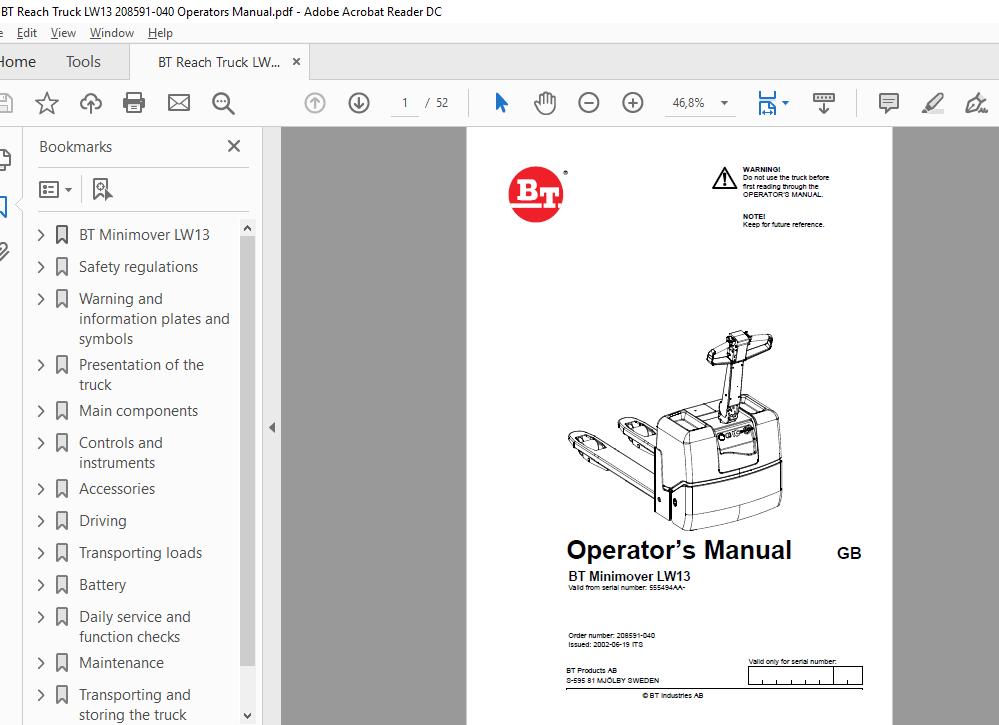Go to Driving bookmark
The height and width of the screenshot is (725, 999).
tap(103, 521)
